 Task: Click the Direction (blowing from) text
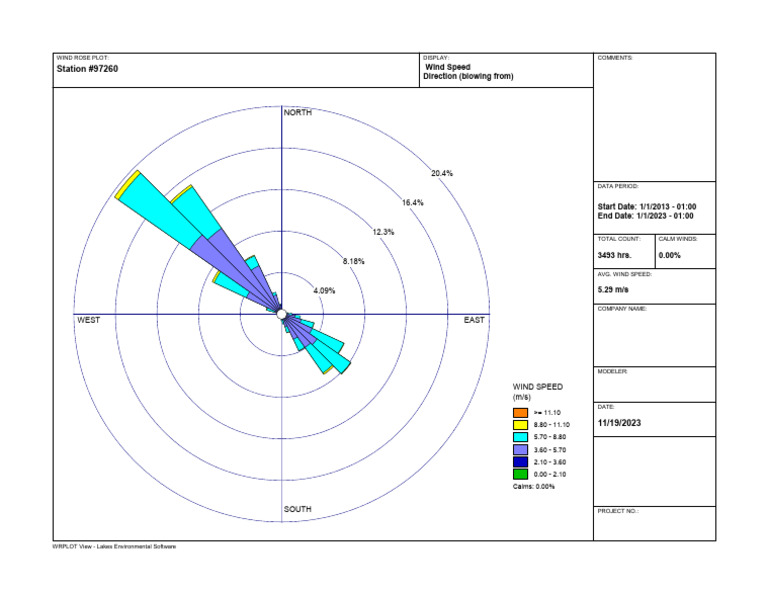point(468,76)
